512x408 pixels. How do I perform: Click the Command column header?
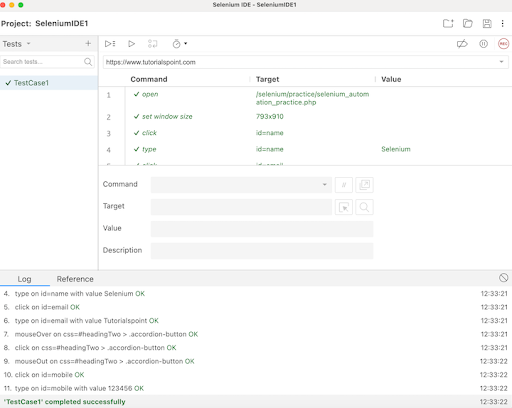point(149,79)
